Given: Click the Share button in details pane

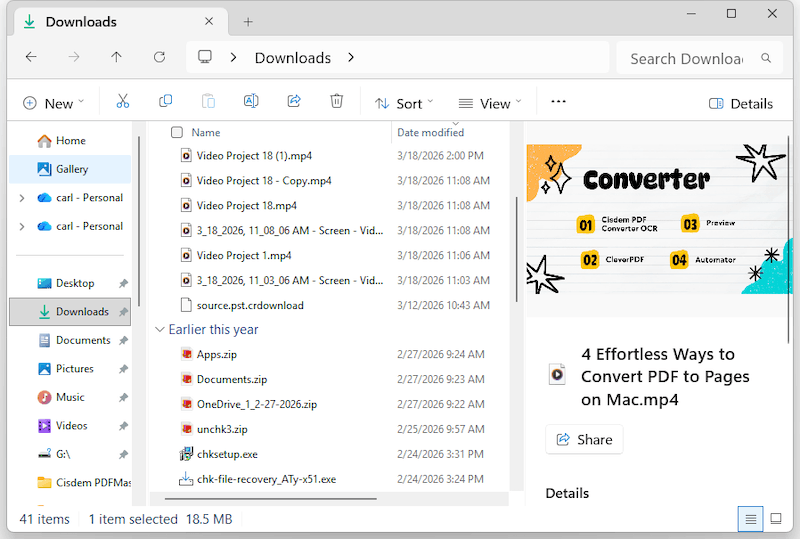Looking at the screenshot, I should coord(584,439).
